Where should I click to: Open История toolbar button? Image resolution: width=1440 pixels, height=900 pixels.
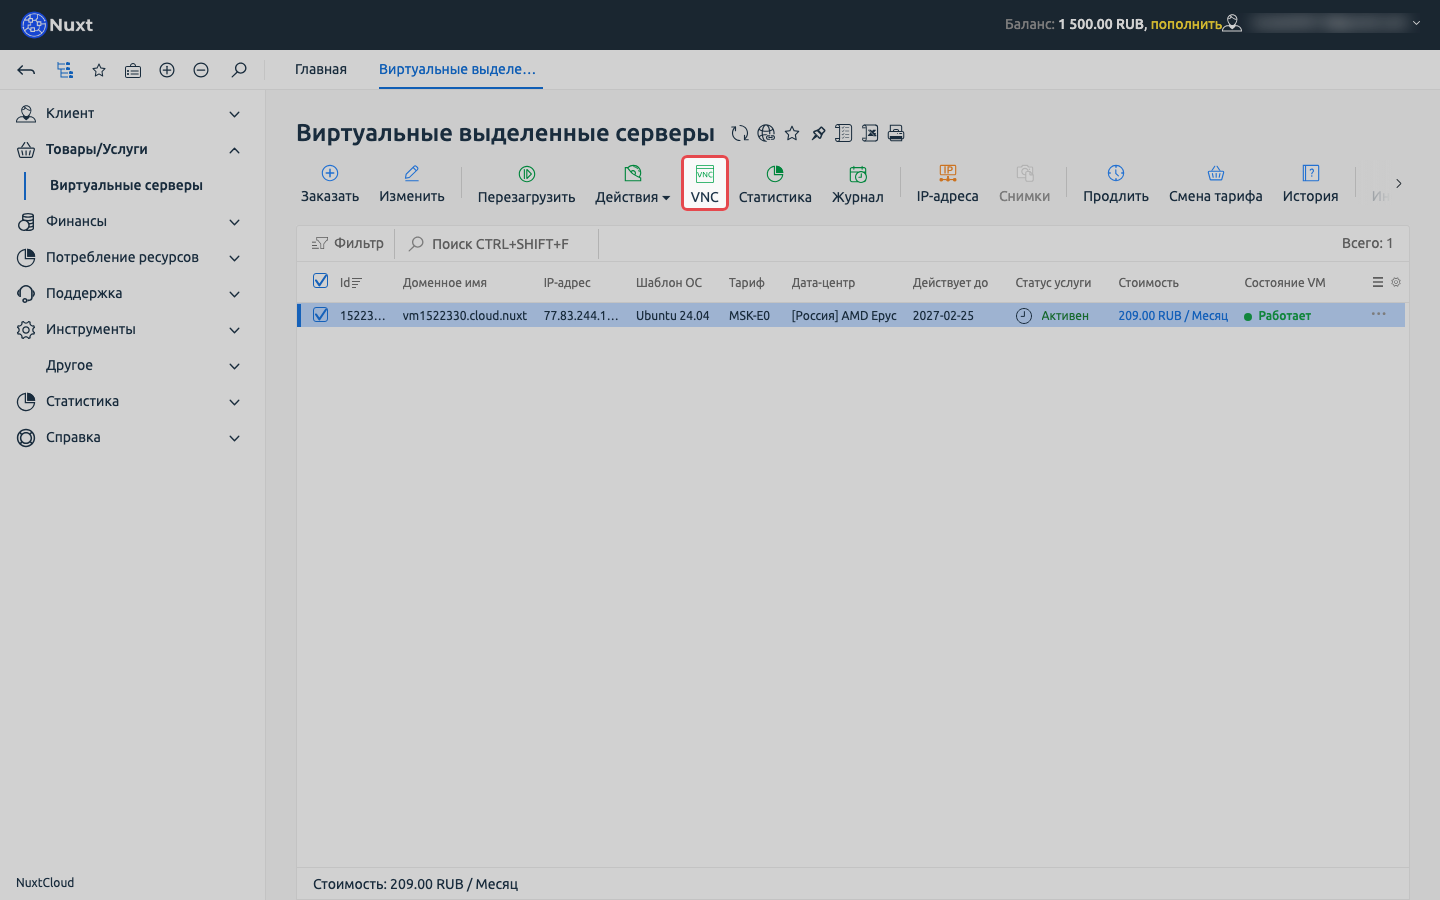click(x=1311, y=184)
